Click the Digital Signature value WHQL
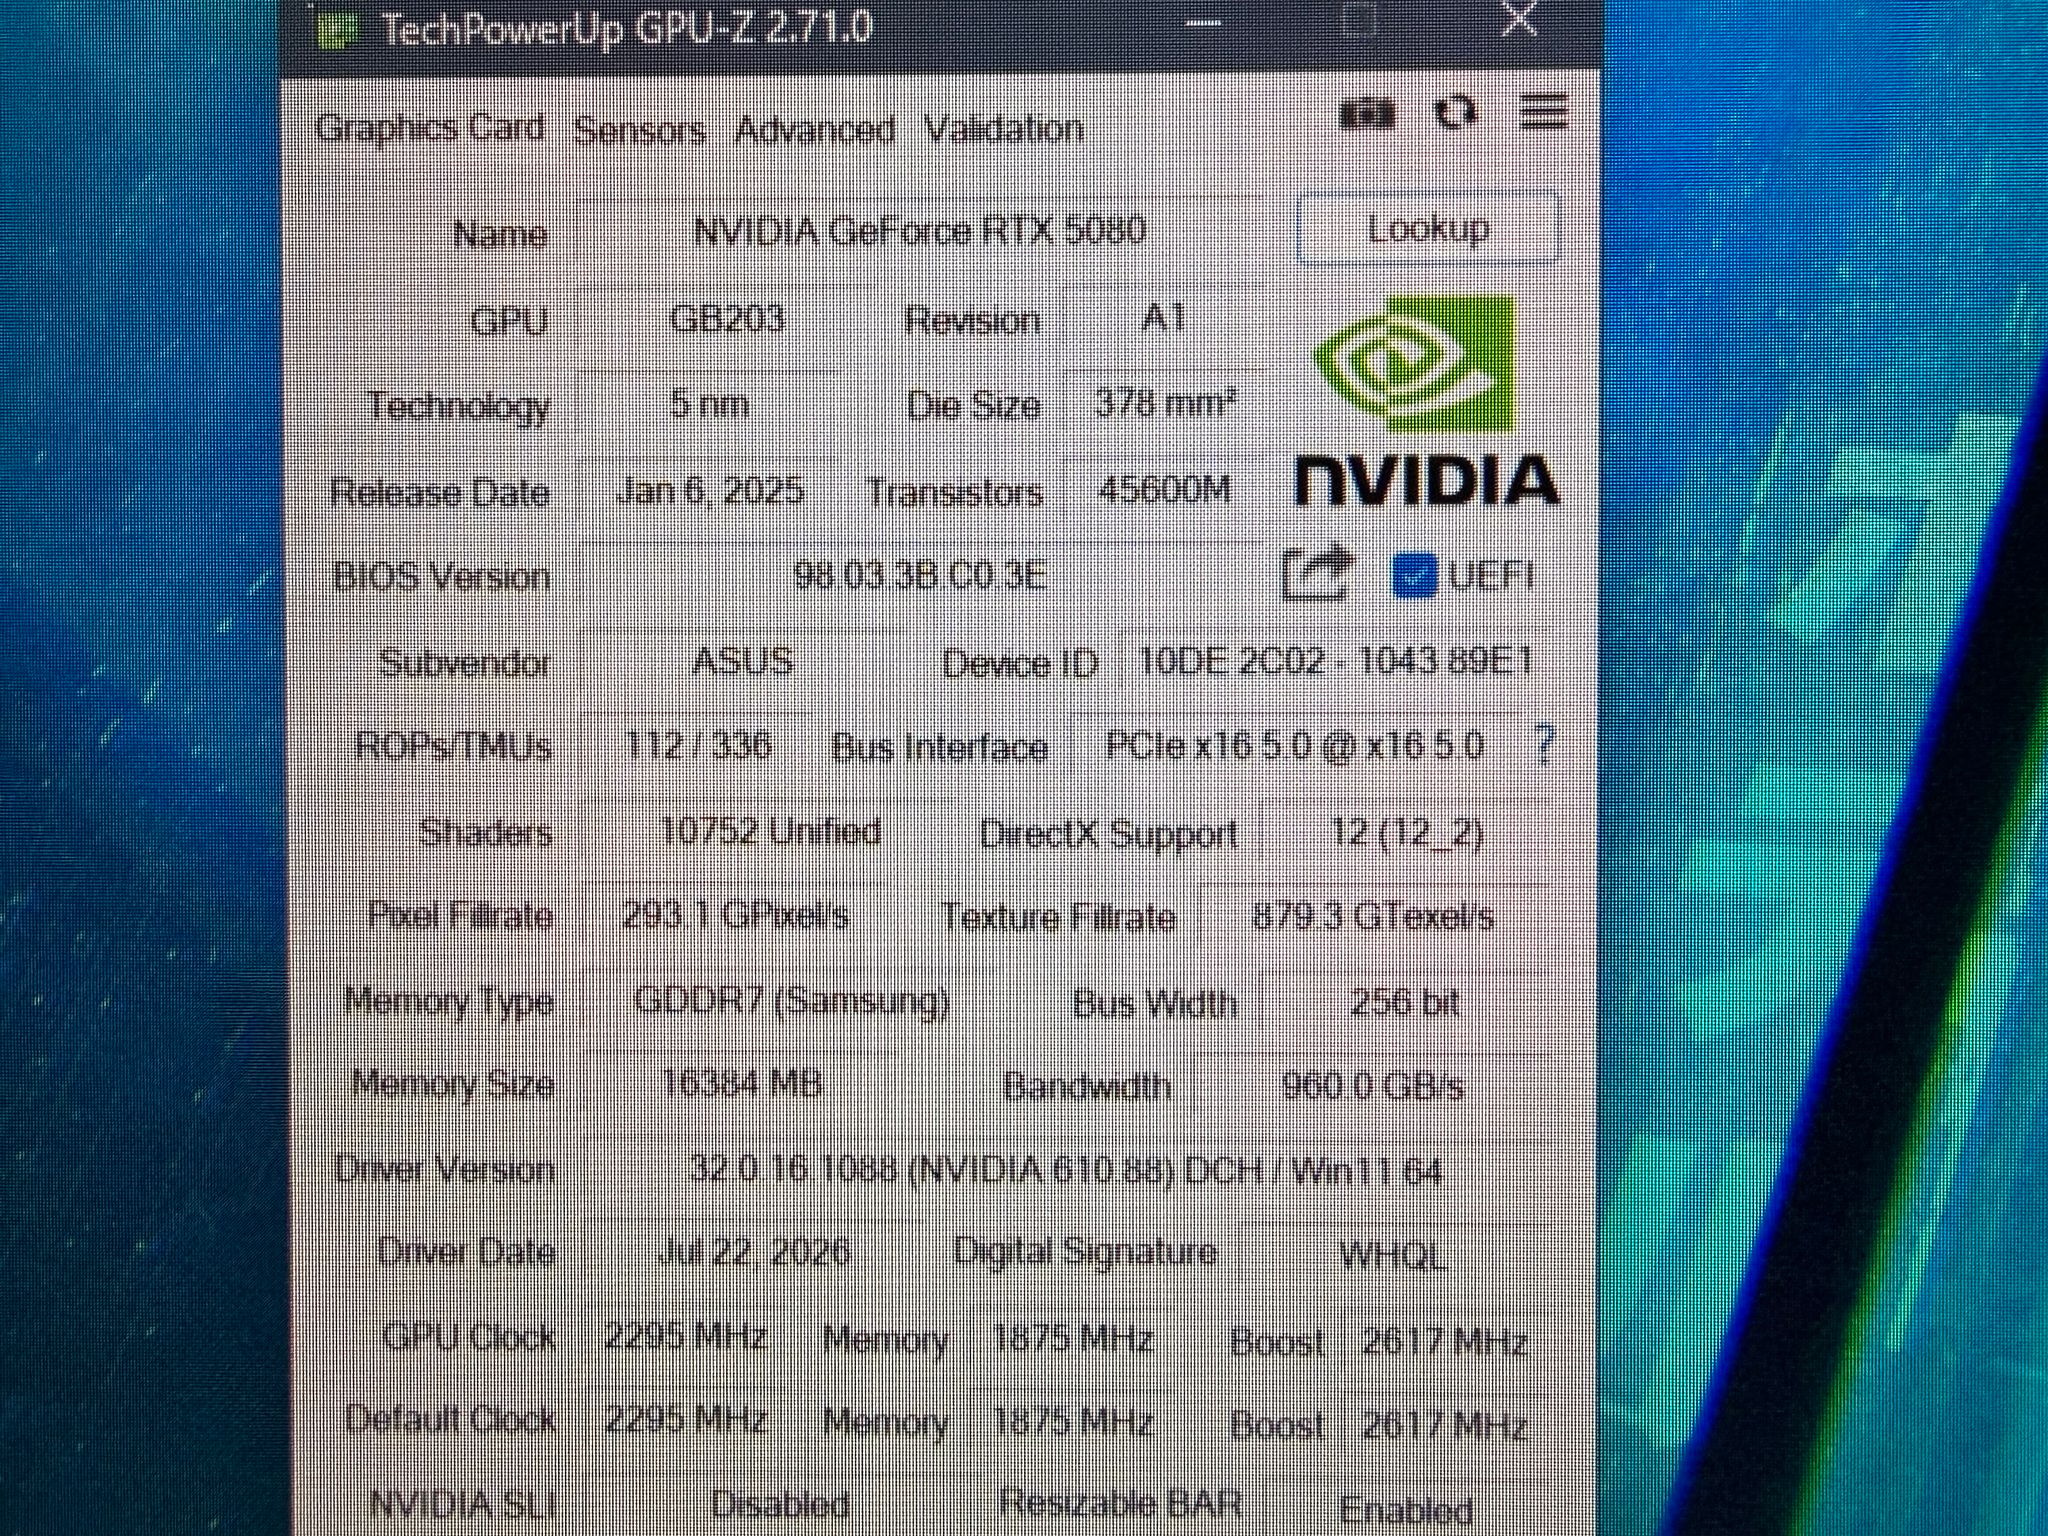The image size is (2048, 1536). (1392, 1254)
